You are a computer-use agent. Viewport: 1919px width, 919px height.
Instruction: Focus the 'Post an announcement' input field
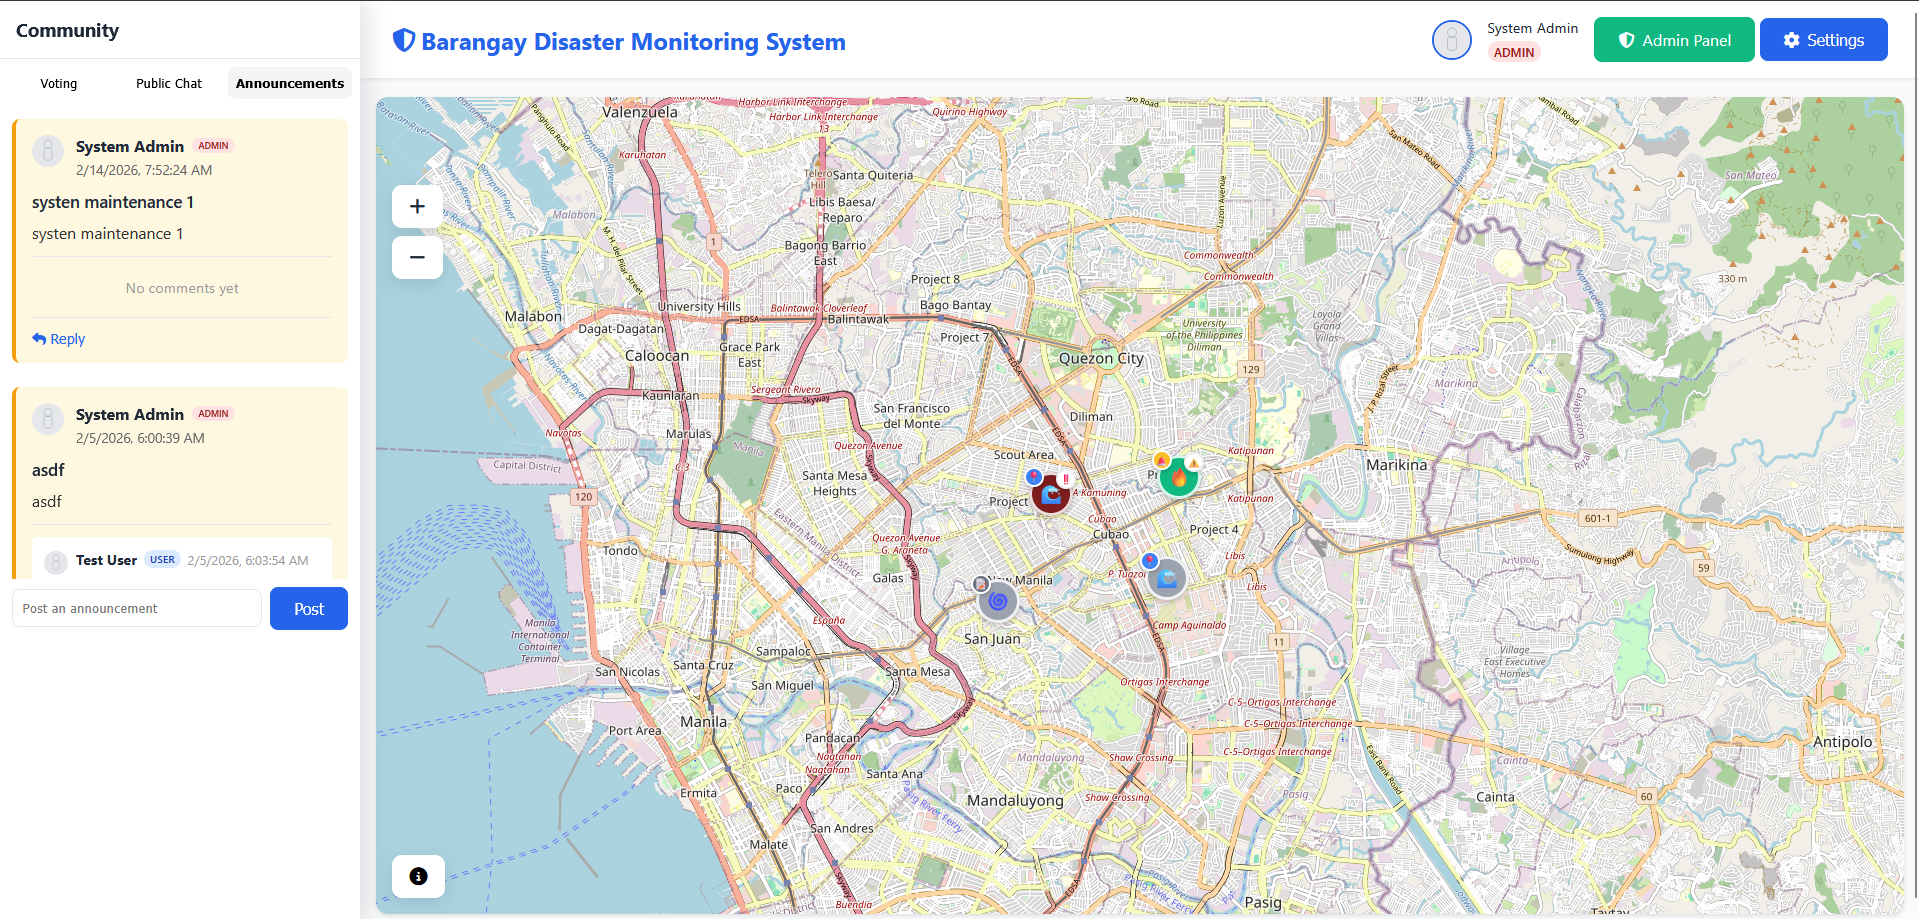pos(137,608)
